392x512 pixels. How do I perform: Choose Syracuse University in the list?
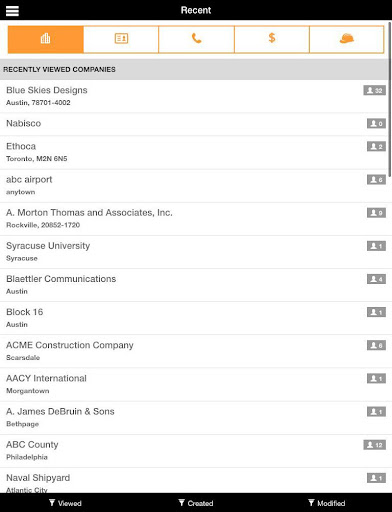(x=194, y=252)
